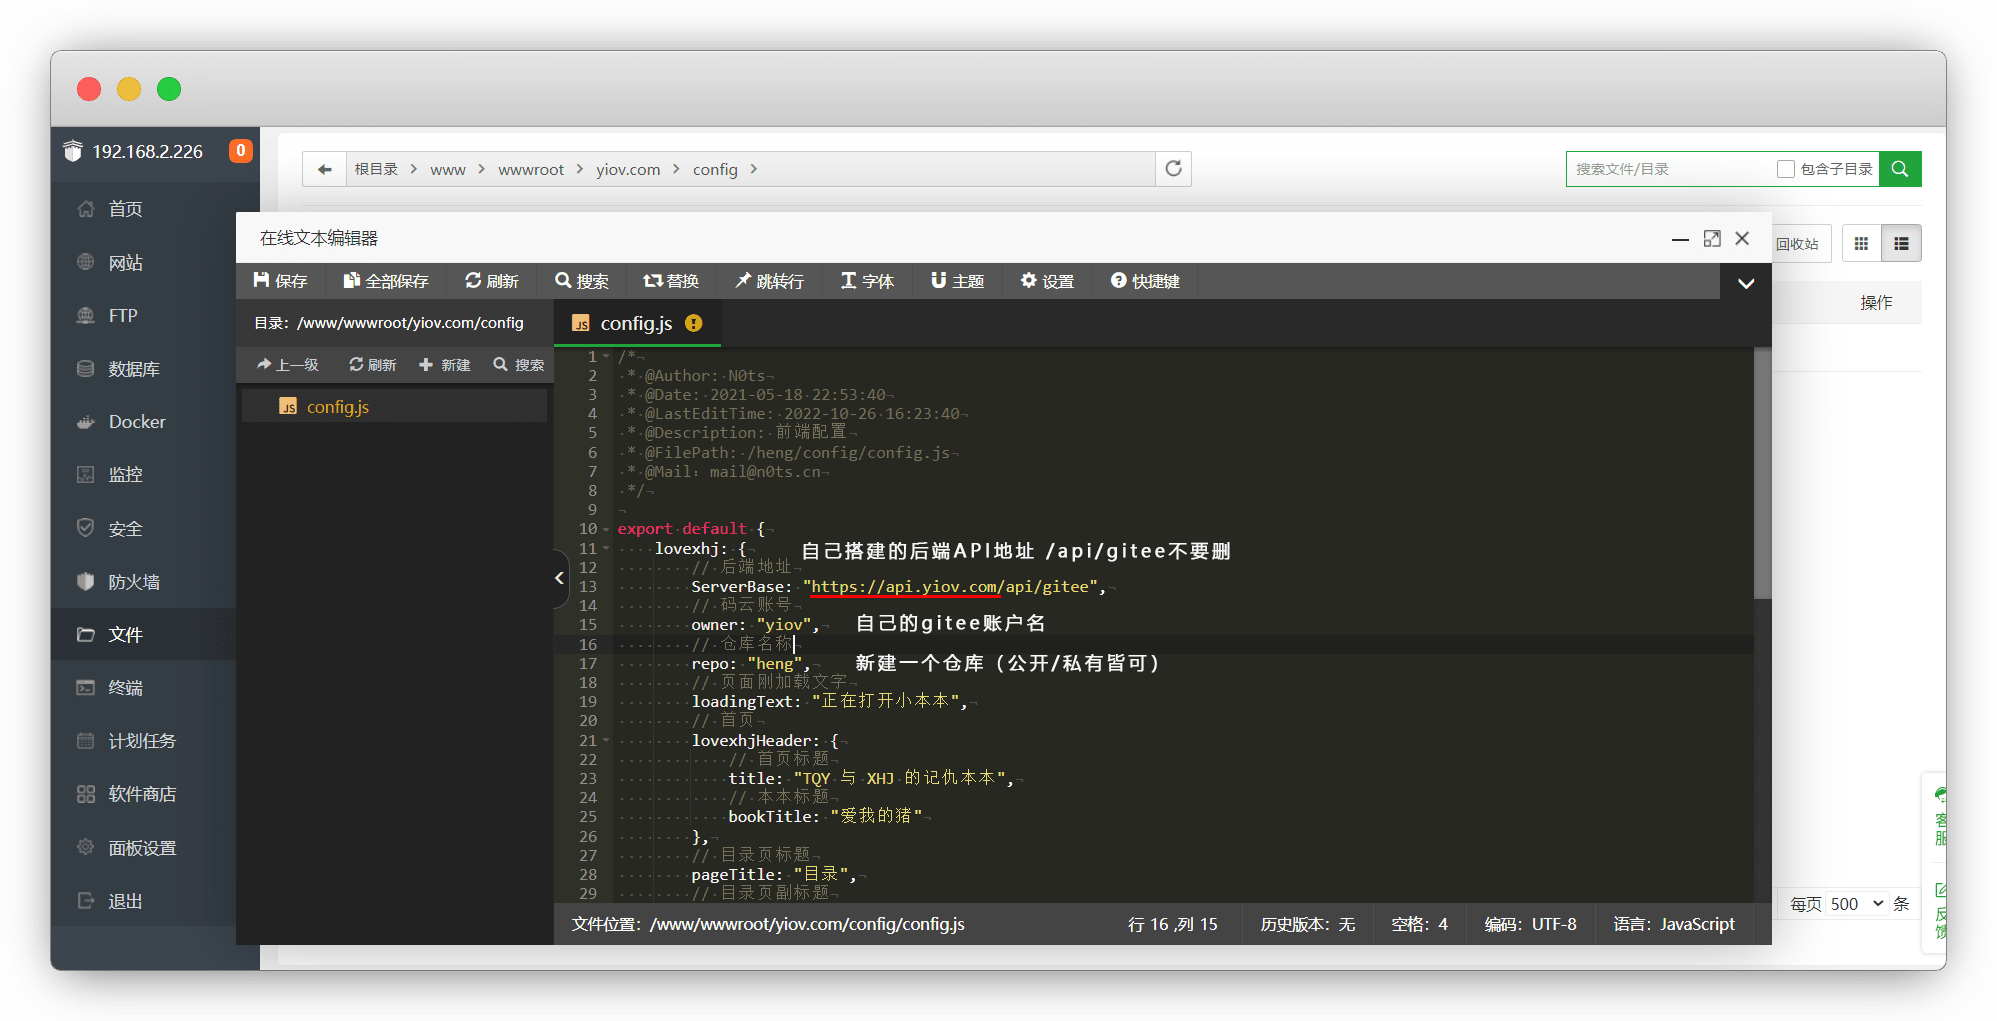Click the 保存 (Save) toolbar icon
Image resolution: width=1997 pixels, height=1021 pixels.
click(x=280, y=281)
